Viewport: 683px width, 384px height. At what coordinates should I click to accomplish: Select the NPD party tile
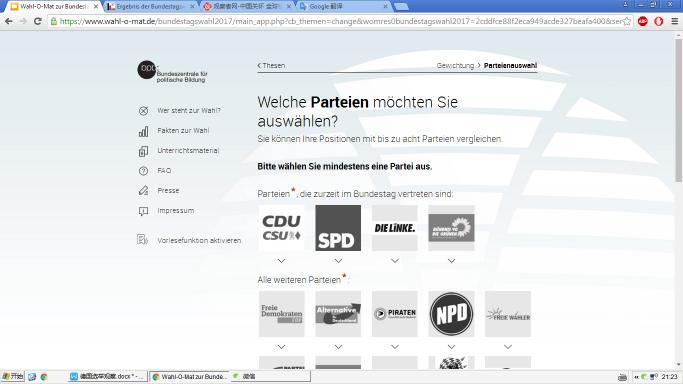click(451, 314)
